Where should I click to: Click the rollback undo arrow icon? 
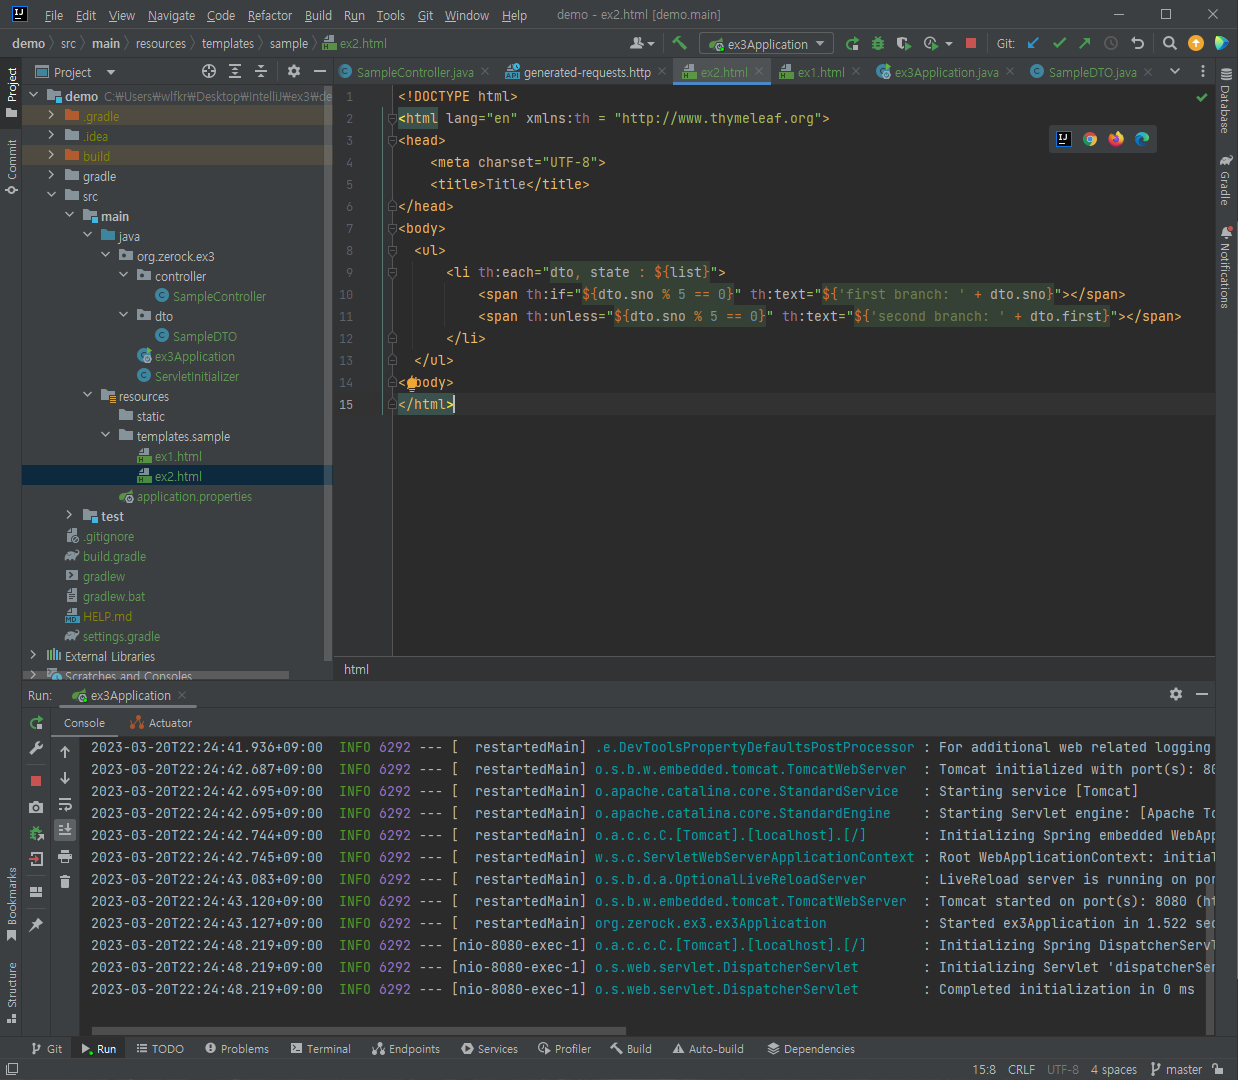[x=1137, y=43]
